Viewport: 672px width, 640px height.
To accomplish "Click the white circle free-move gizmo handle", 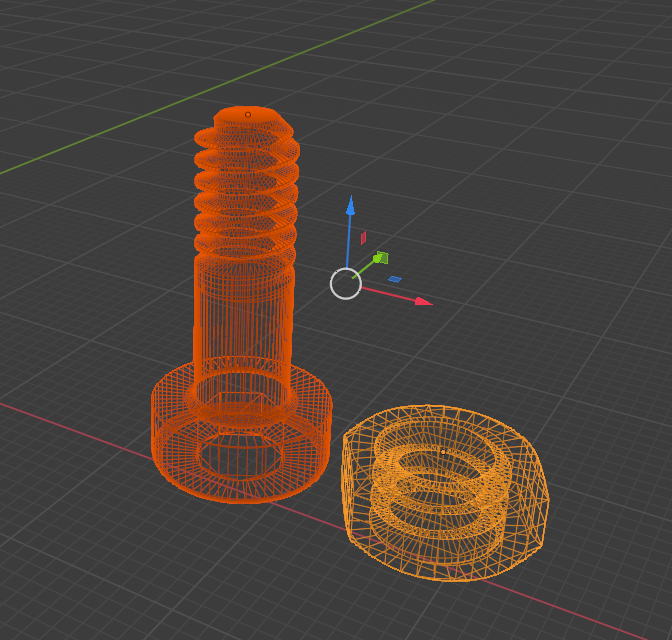I will [345, 283].
